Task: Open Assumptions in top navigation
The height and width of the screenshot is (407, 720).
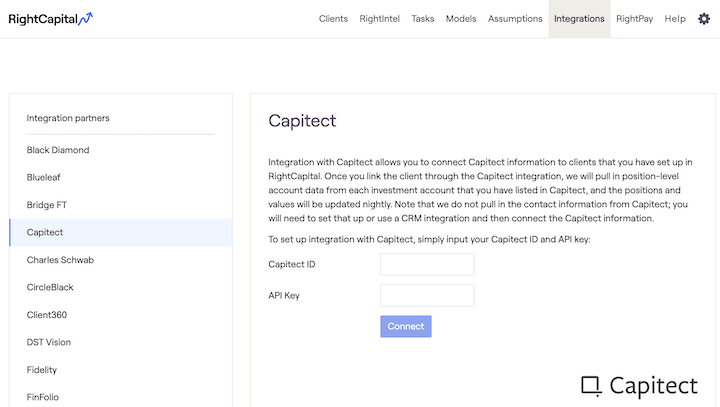Action: click(515, 19)
